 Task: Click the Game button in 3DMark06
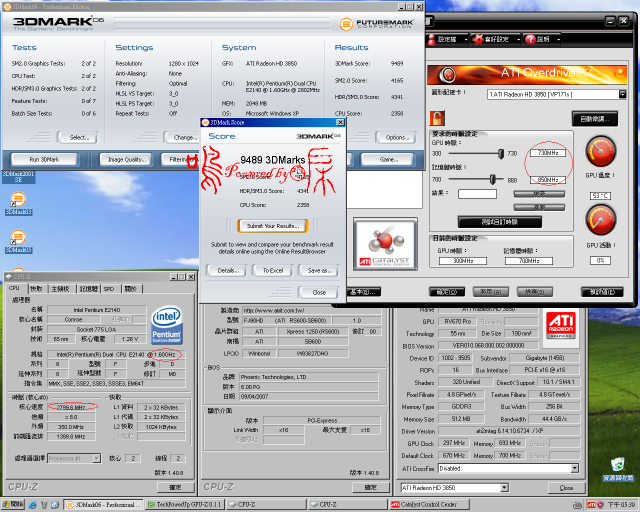click(x=387, y=159)
